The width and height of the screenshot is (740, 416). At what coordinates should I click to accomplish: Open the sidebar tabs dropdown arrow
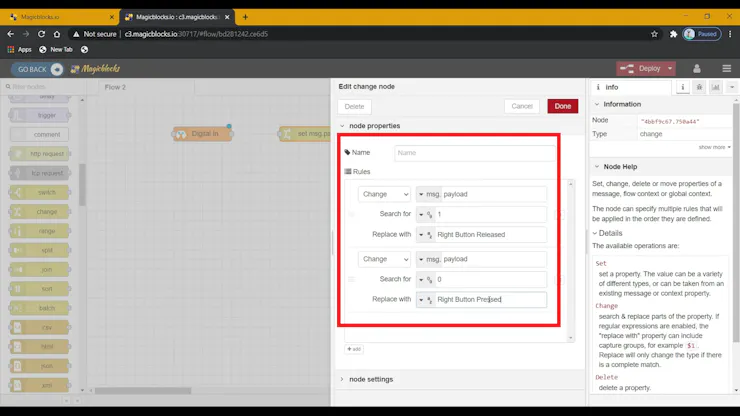tap(732, 87)
